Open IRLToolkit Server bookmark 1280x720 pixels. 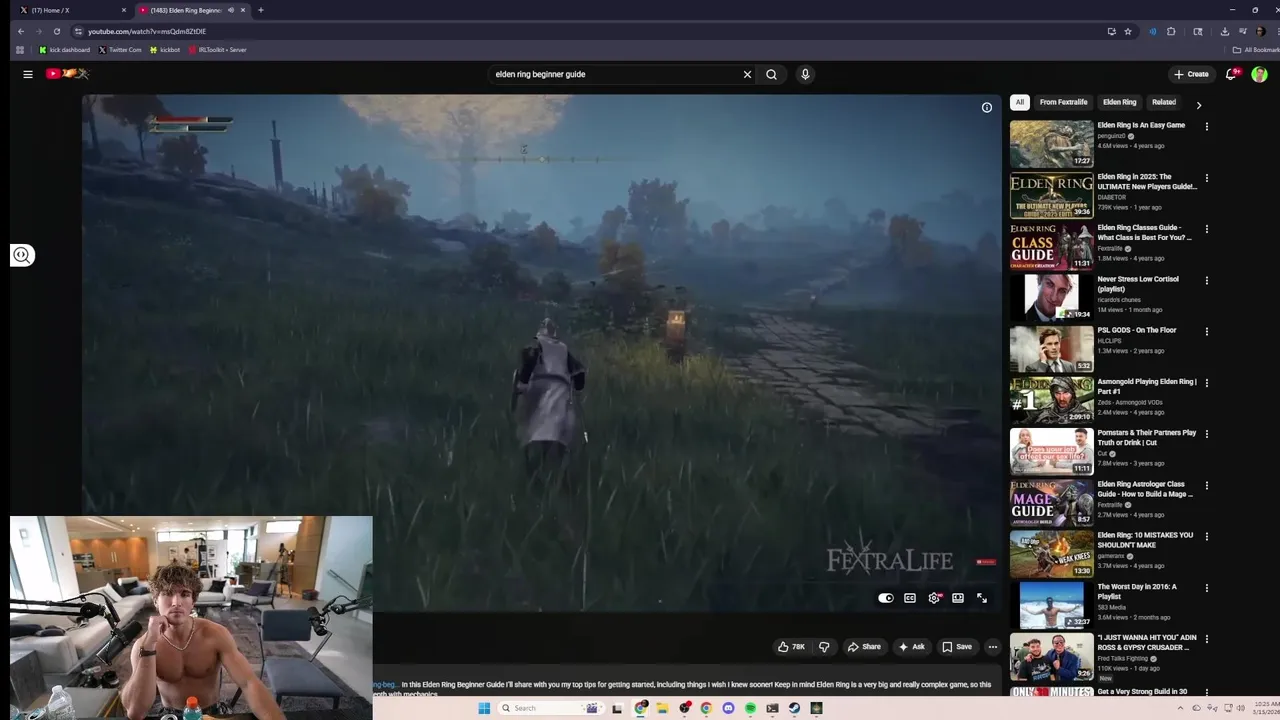pos(217,50)
